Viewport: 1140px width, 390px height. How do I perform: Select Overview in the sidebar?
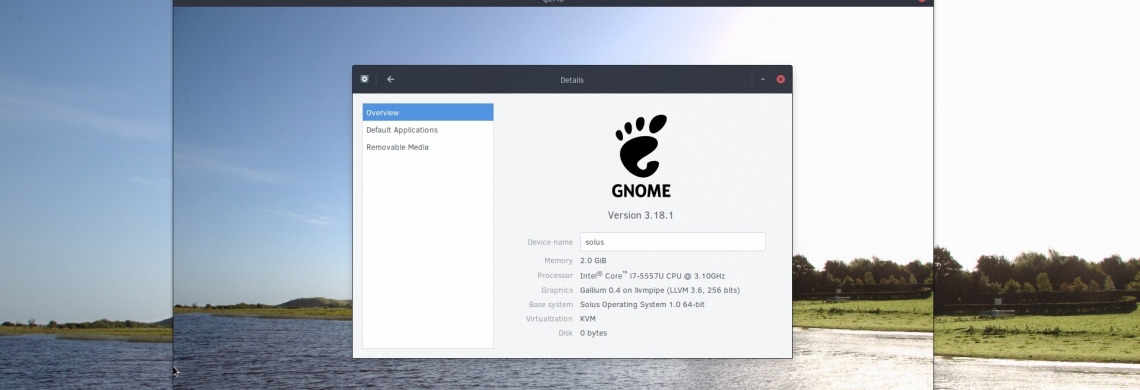coord(428,113)
